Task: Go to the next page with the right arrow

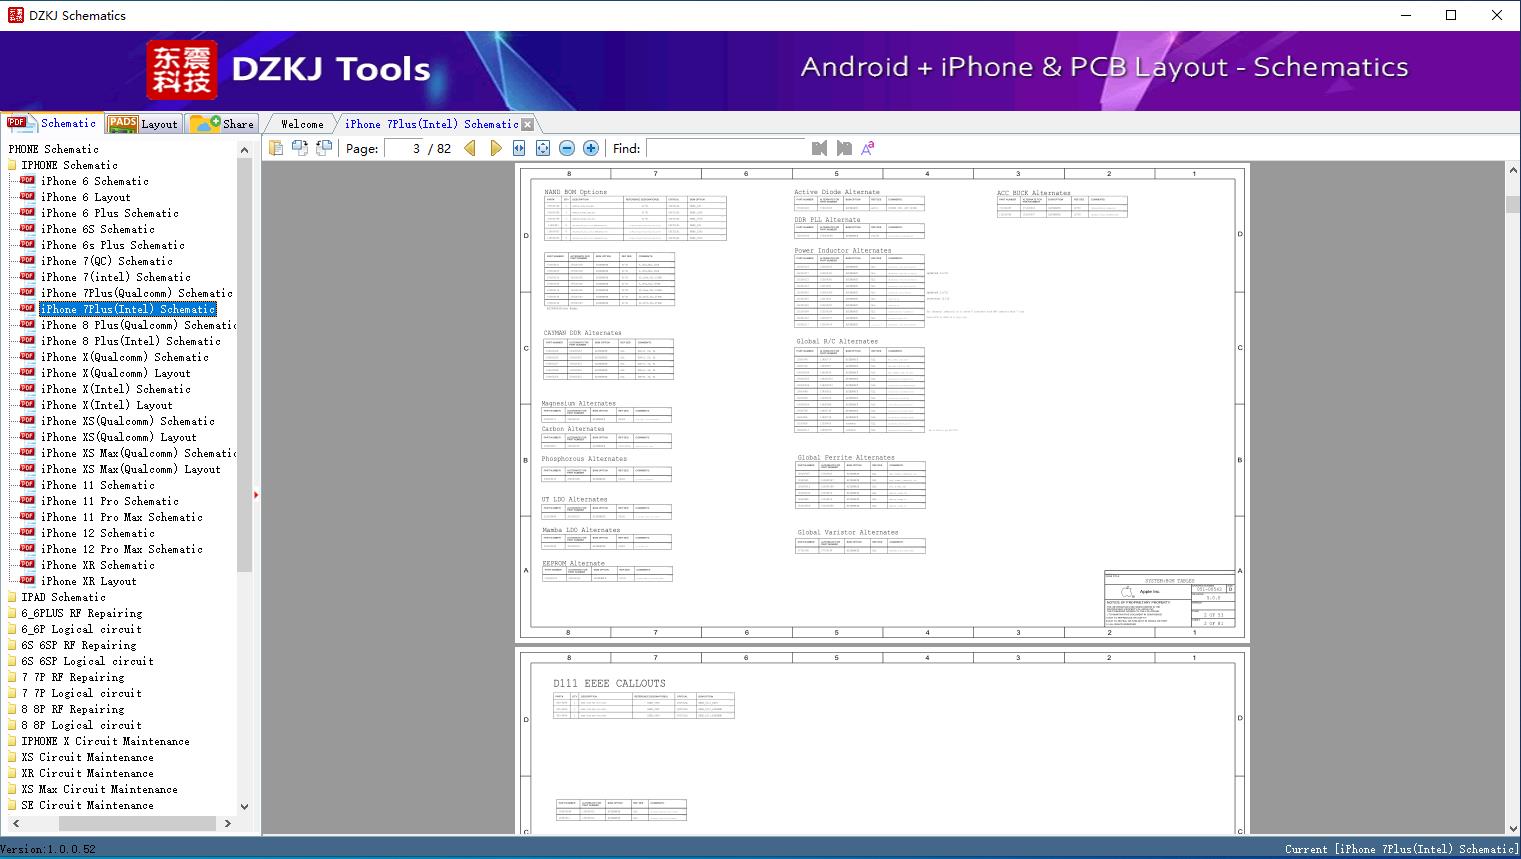Action: 496,148
